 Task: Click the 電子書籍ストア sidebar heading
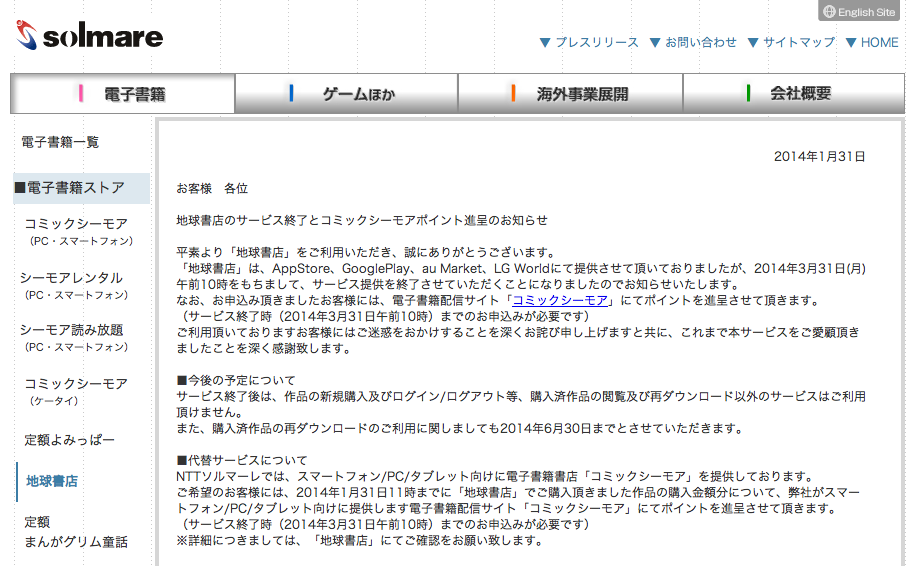pos(81,188)
